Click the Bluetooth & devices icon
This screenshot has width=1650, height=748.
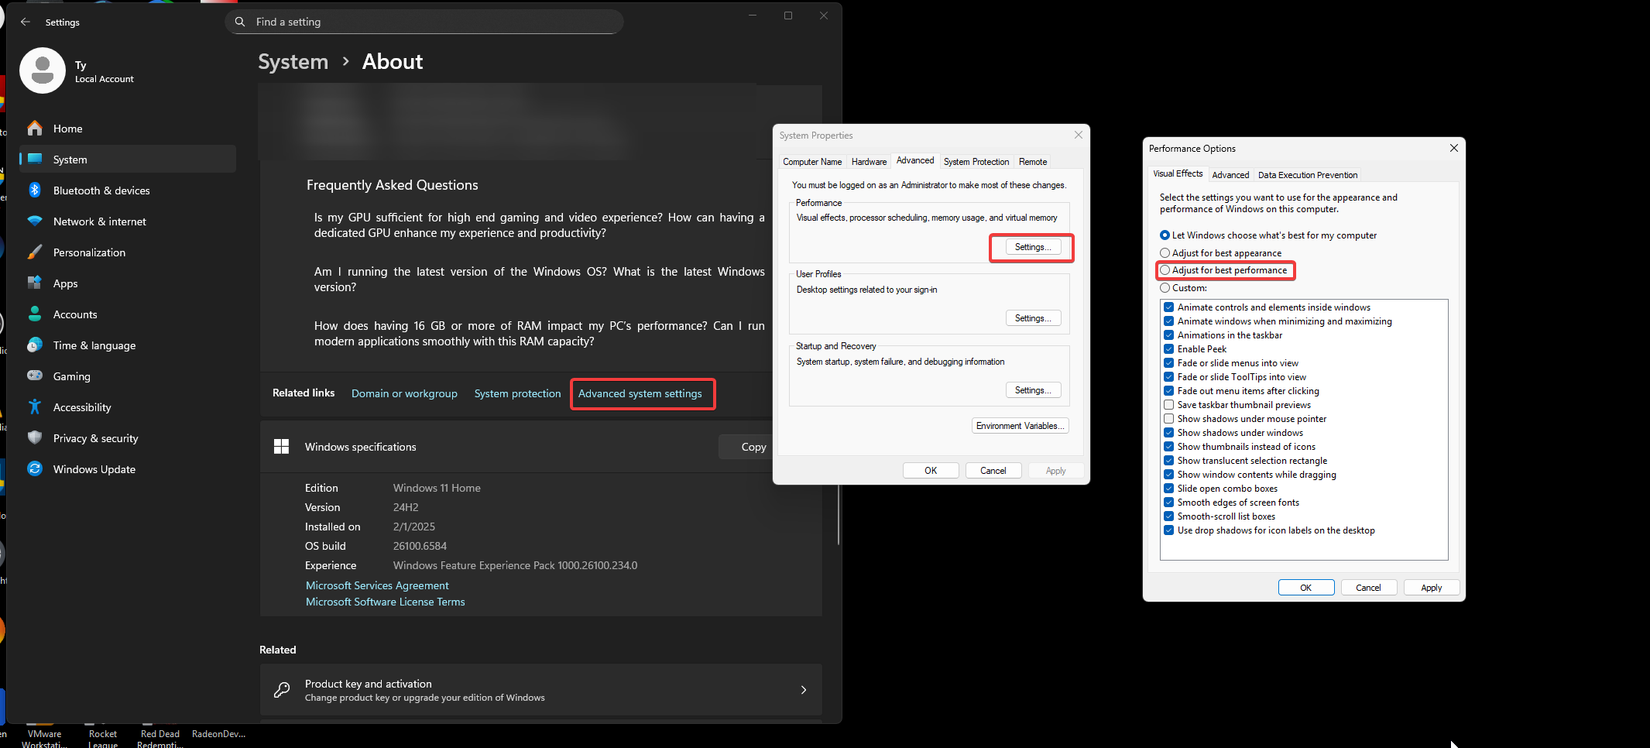pyautogui.click(x=35, y=190)
